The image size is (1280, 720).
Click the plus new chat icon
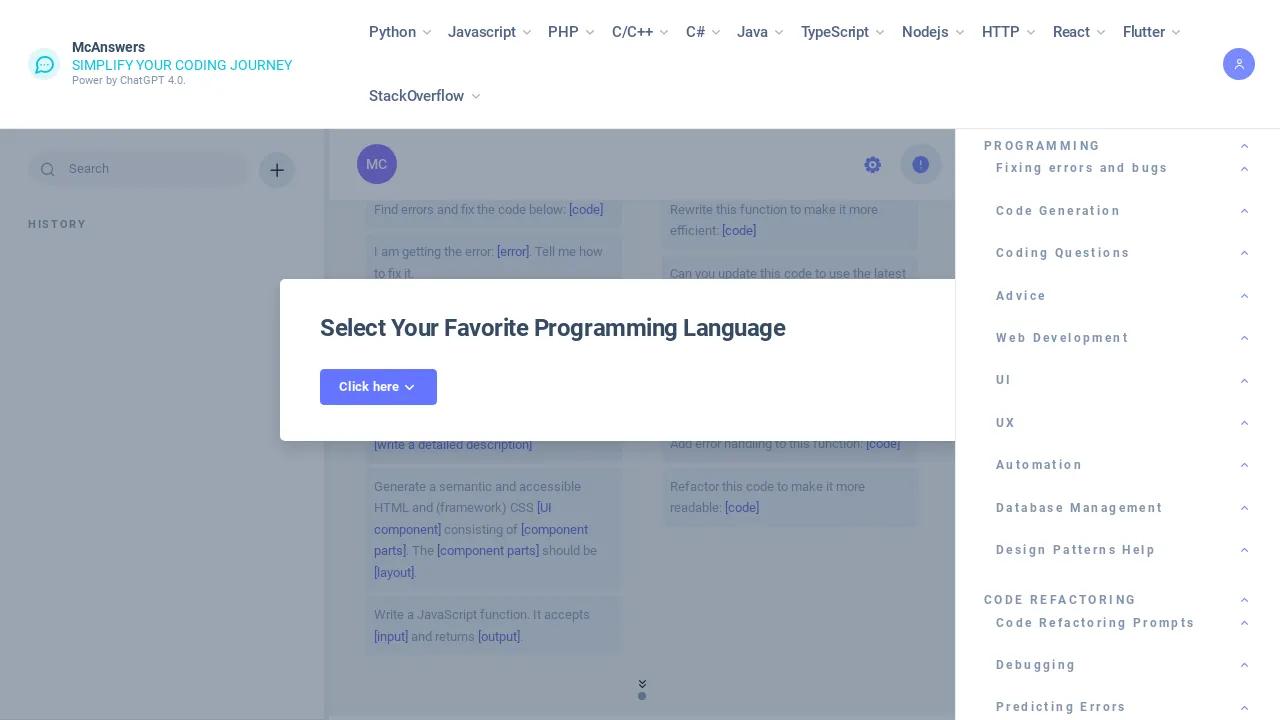coord(277,170)
